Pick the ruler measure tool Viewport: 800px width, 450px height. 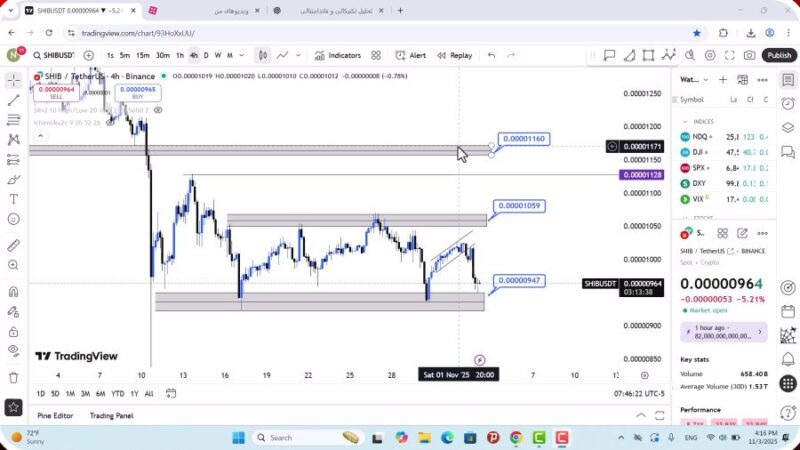click(x=13, y=245)
